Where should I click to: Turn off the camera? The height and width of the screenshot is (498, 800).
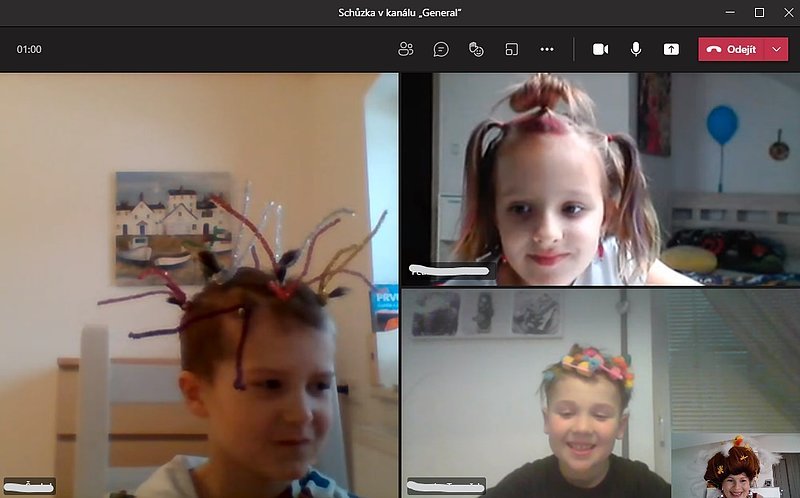click(x=600, y=49)
